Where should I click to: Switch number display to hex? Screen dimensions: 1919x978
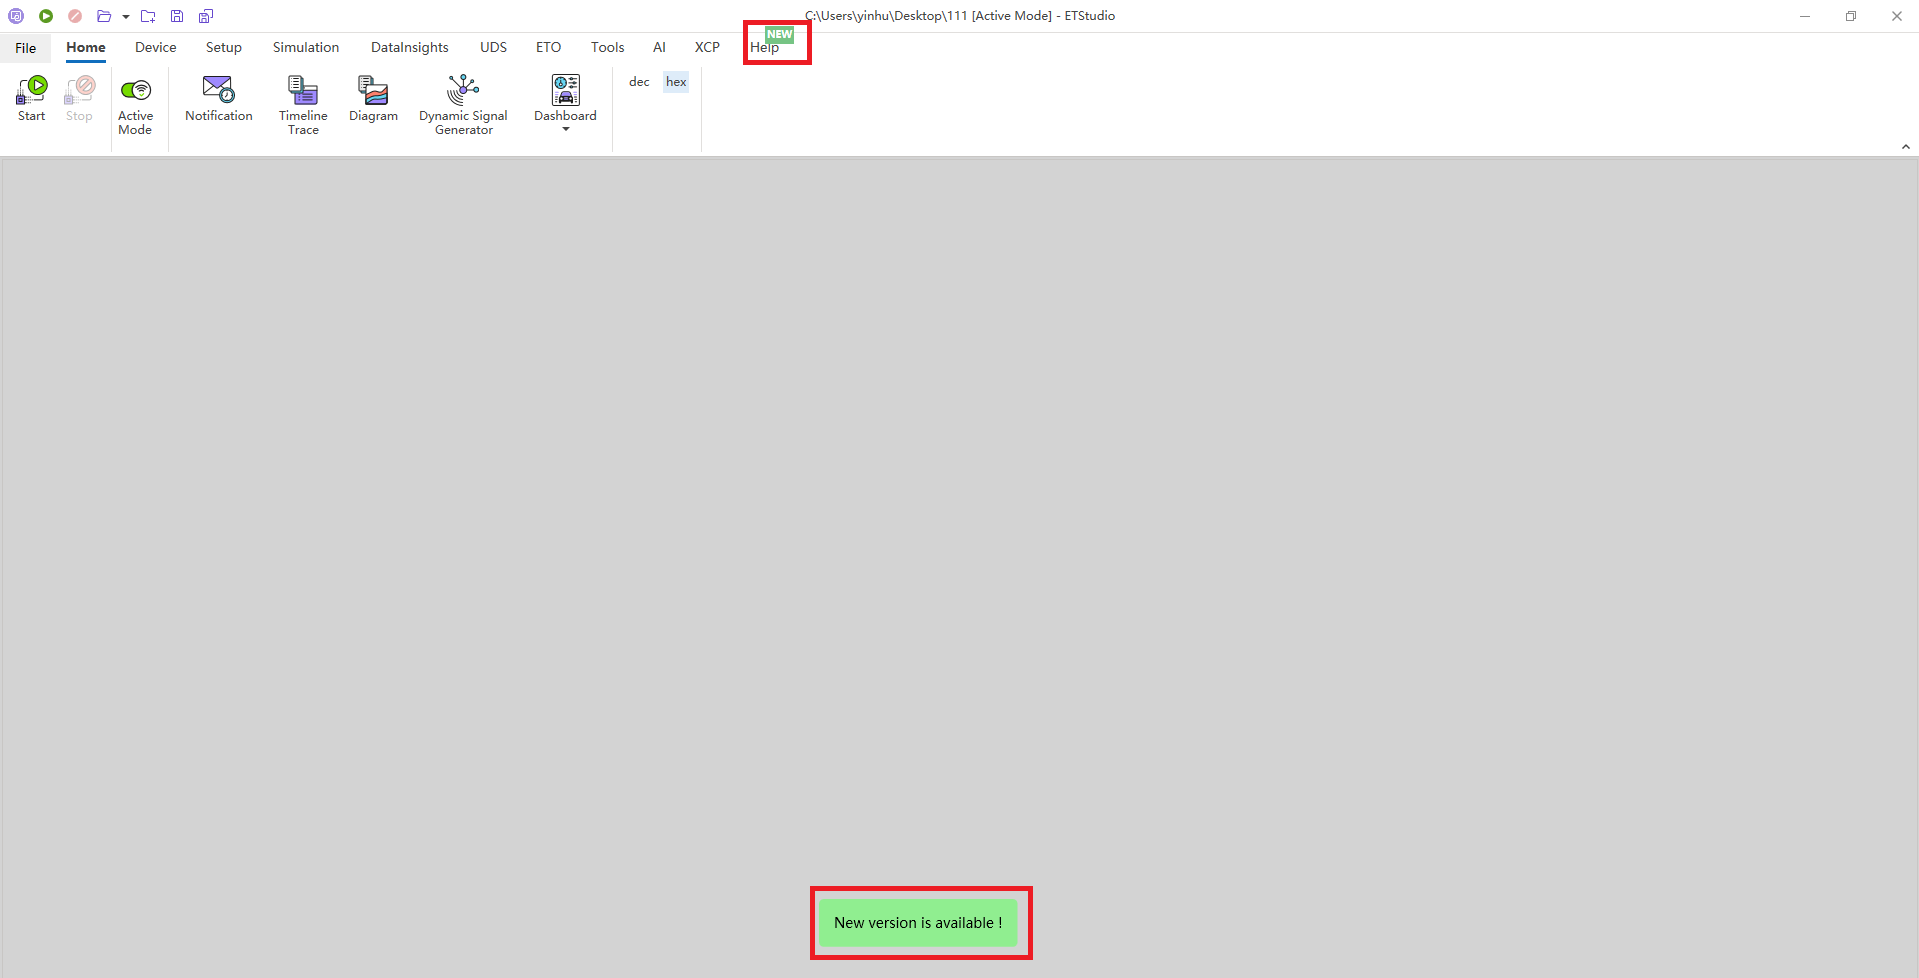click(676, 82)
